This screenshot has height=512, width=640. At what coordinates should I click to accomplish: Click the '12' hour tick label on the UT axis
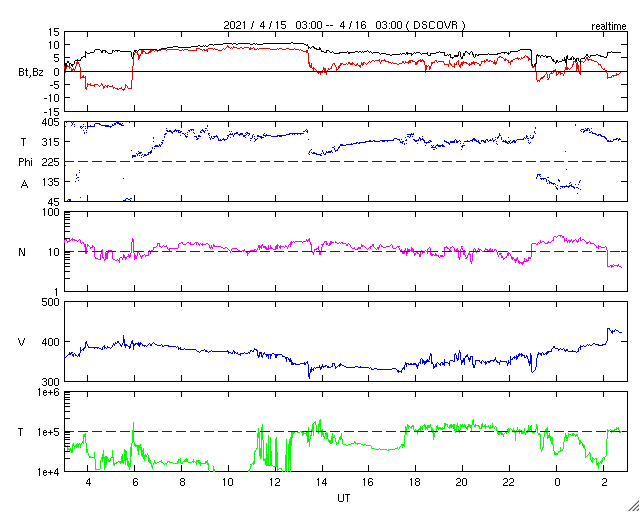coord(275,482)
